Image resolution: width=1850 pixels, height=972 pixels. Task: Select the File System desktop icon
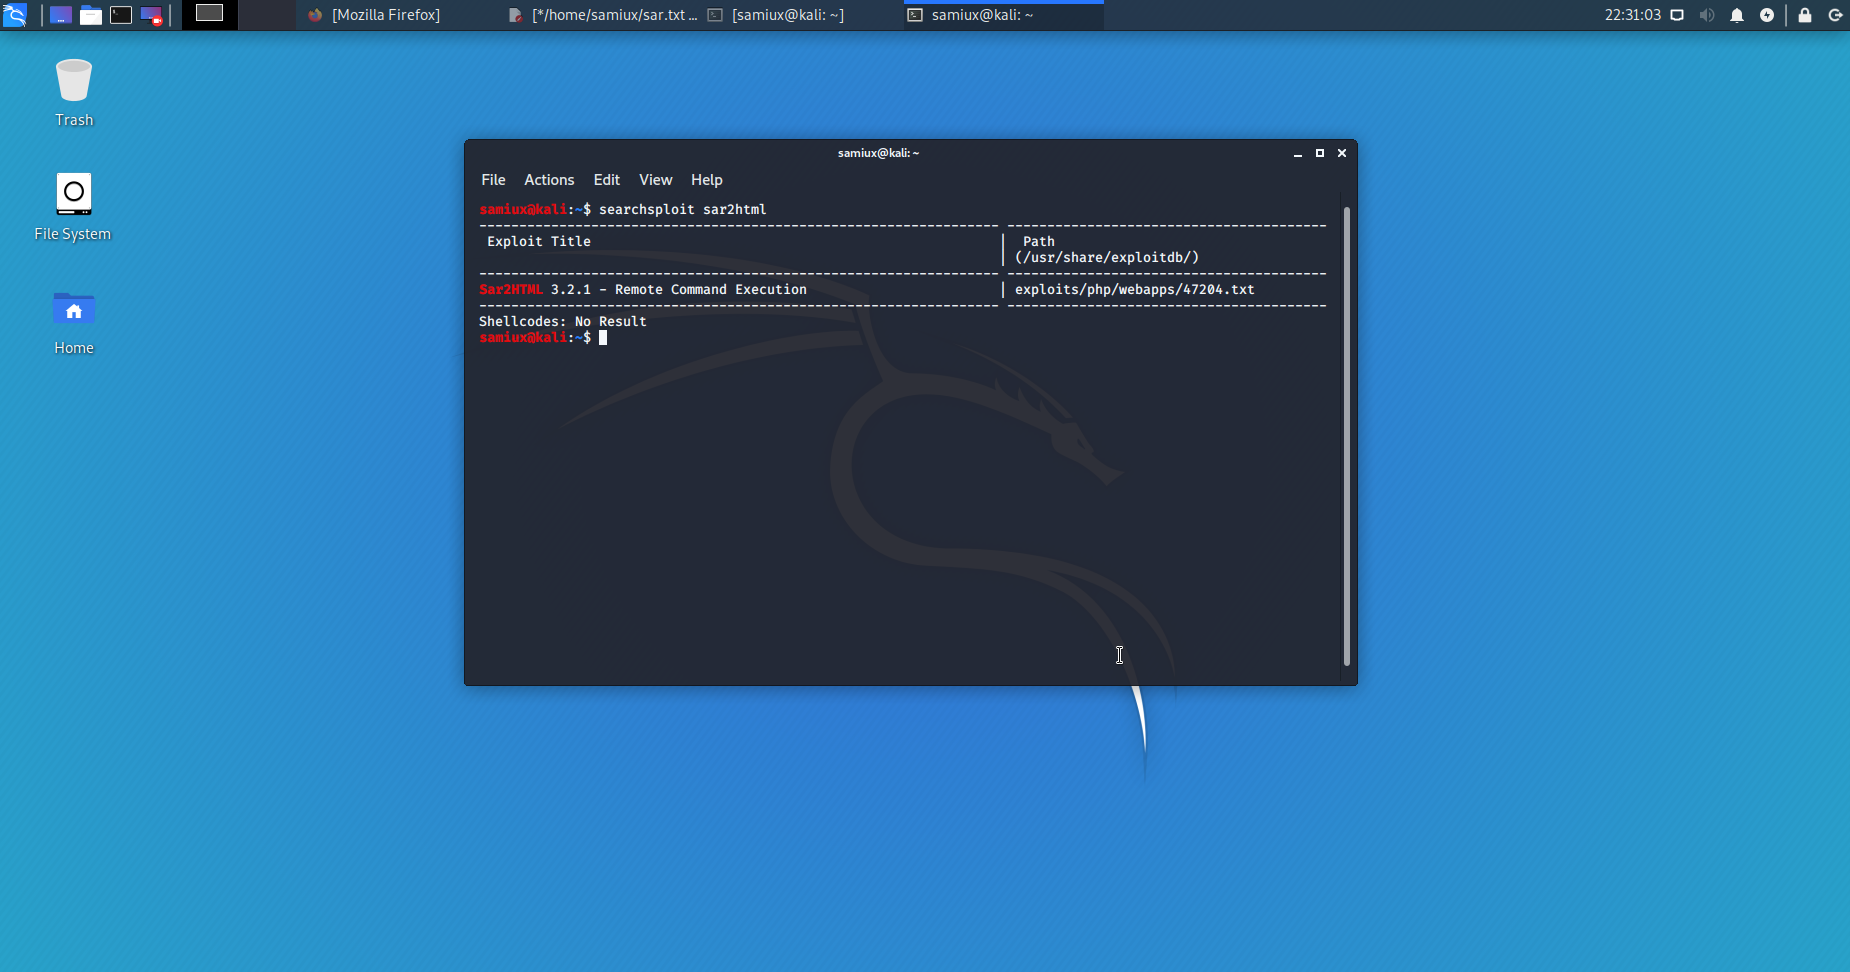[x=73, y=207]
